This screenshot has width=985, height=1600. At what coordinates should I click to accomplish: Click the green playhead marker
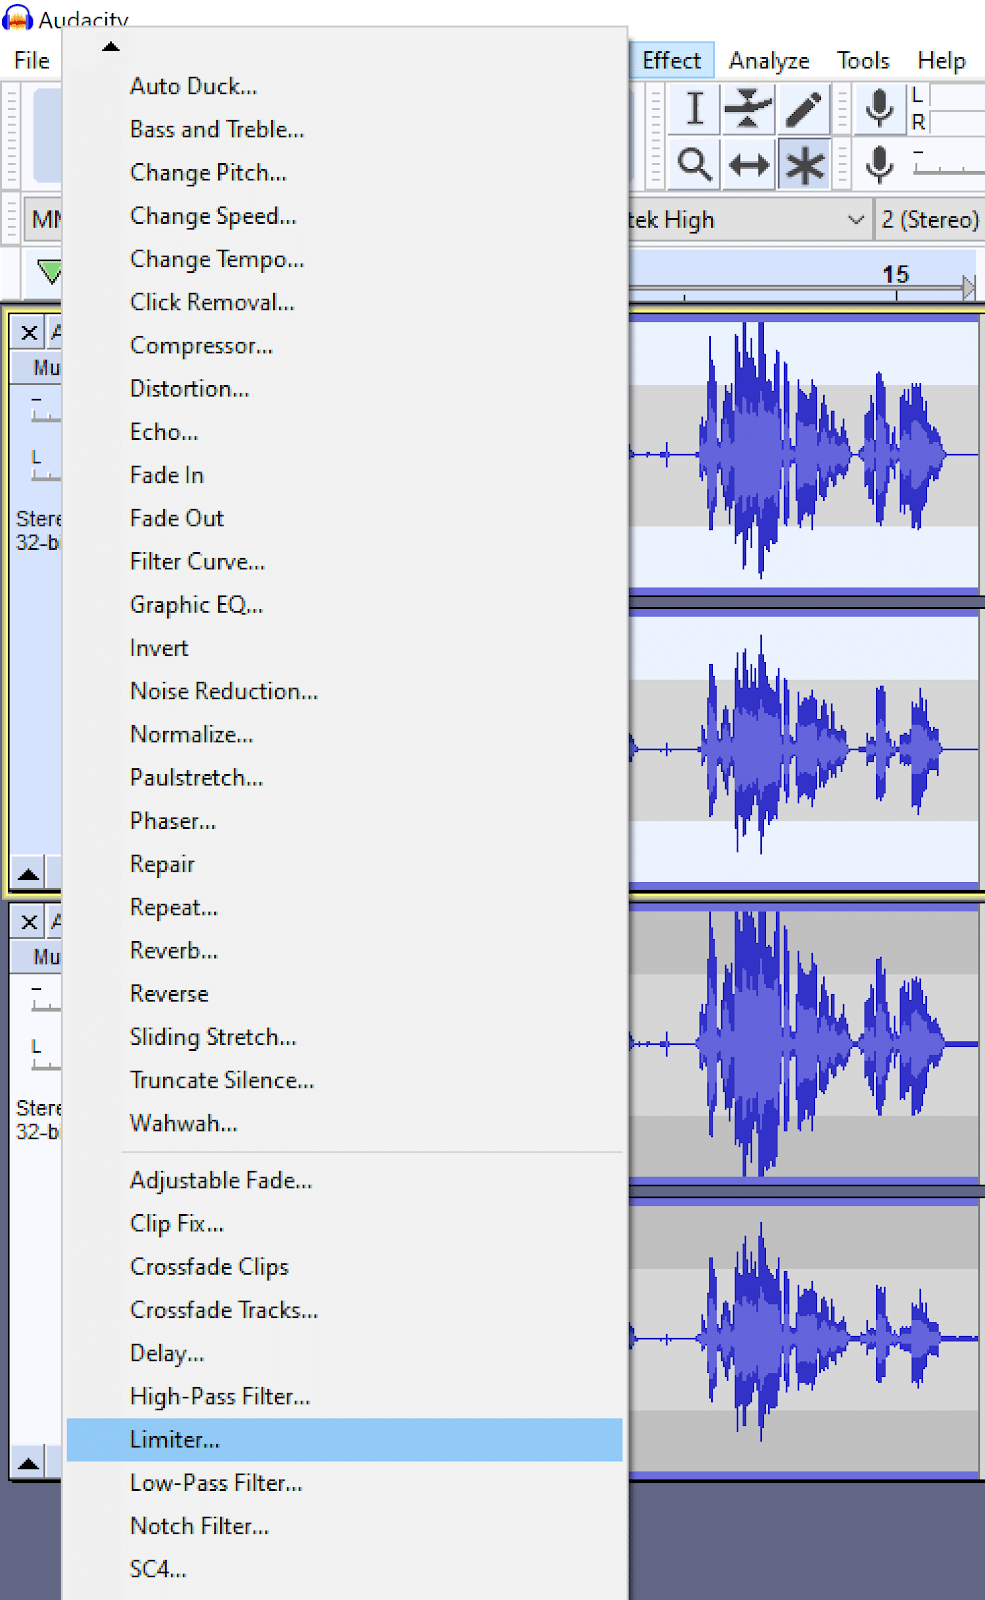pyautogui.click(x=49, y=271)
